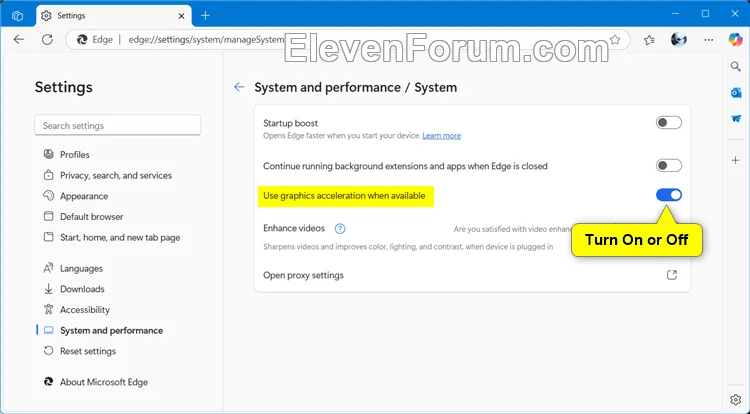This screenshot has width=750, height=414.
Task: Toggle continue running background extensions switch
Action: (669, 165)
